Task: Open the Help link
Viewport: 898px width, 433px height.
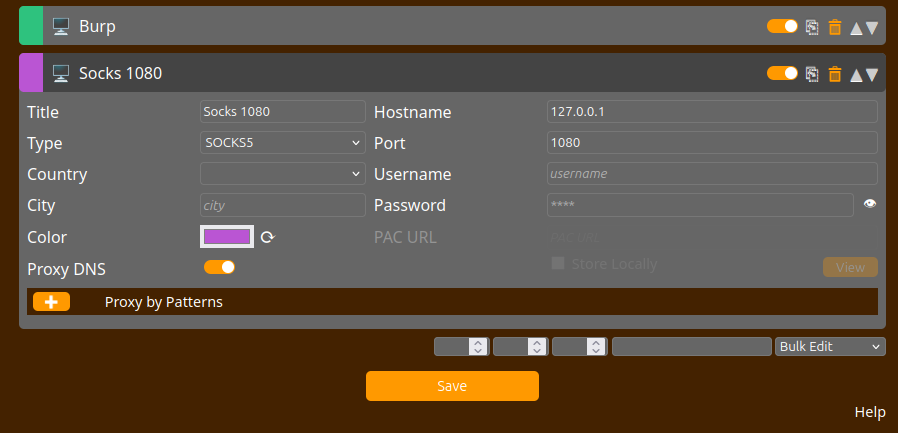Action: click(870, 412)
